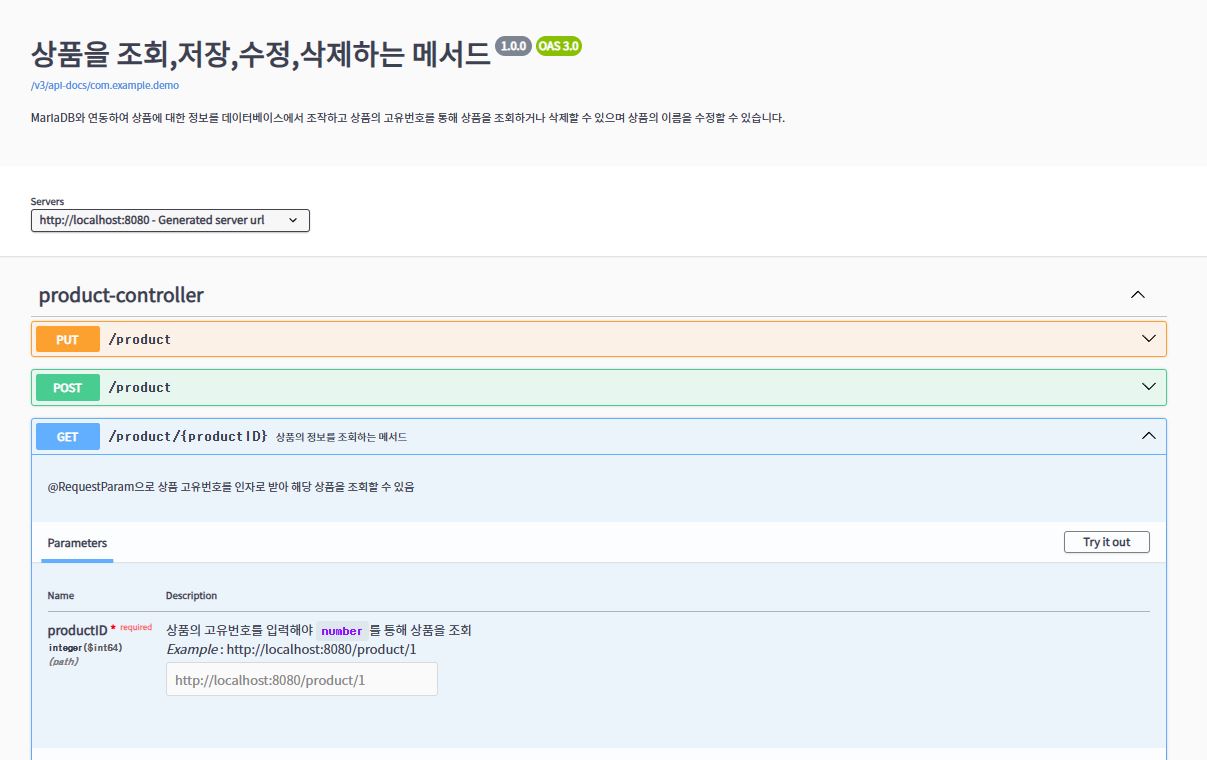Click the 'number' code tag
This screenshot has width=1207, height=760.
[x=342, y=631]
